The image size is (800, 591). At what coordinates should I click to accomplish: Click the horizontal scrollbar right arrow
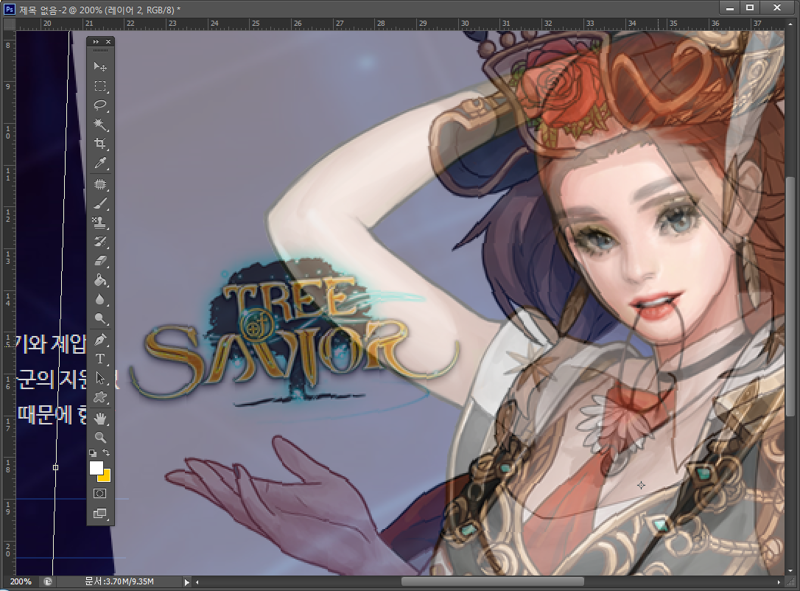(x=779, y=582)
